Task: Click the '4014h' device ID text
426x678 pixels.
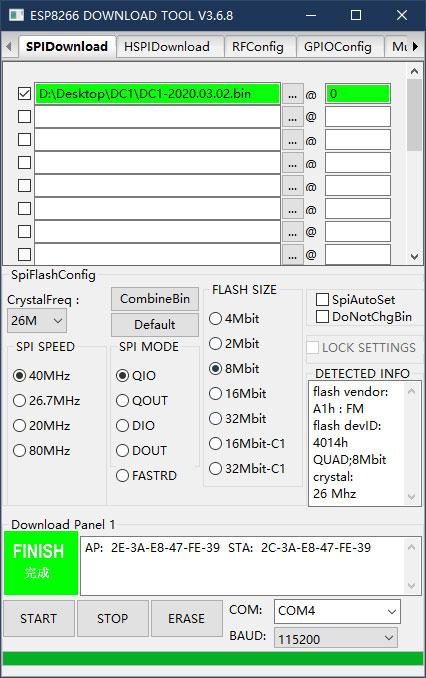Action: click(x=330, y=443)
